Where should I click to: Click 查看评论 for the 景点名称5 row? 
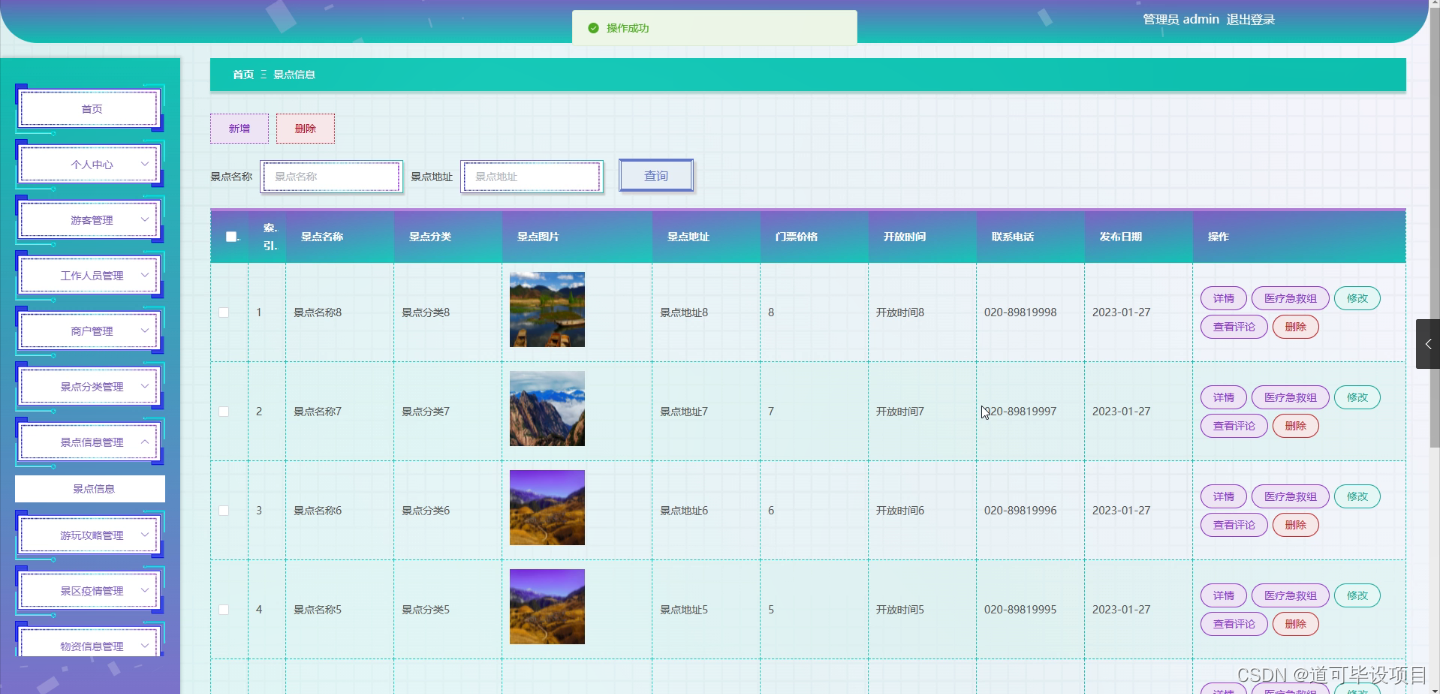pyautogui.click(x=1234, y=624)
